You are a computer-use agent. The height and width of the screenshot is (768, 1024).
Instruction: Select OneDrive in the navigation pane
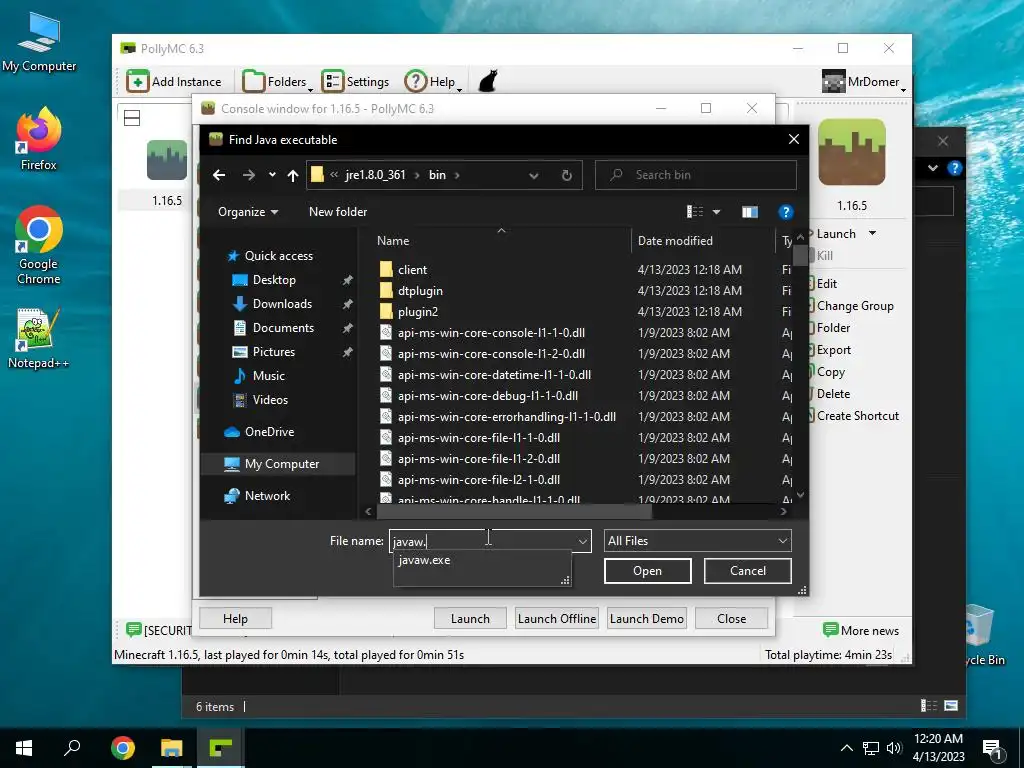(269, 432)
